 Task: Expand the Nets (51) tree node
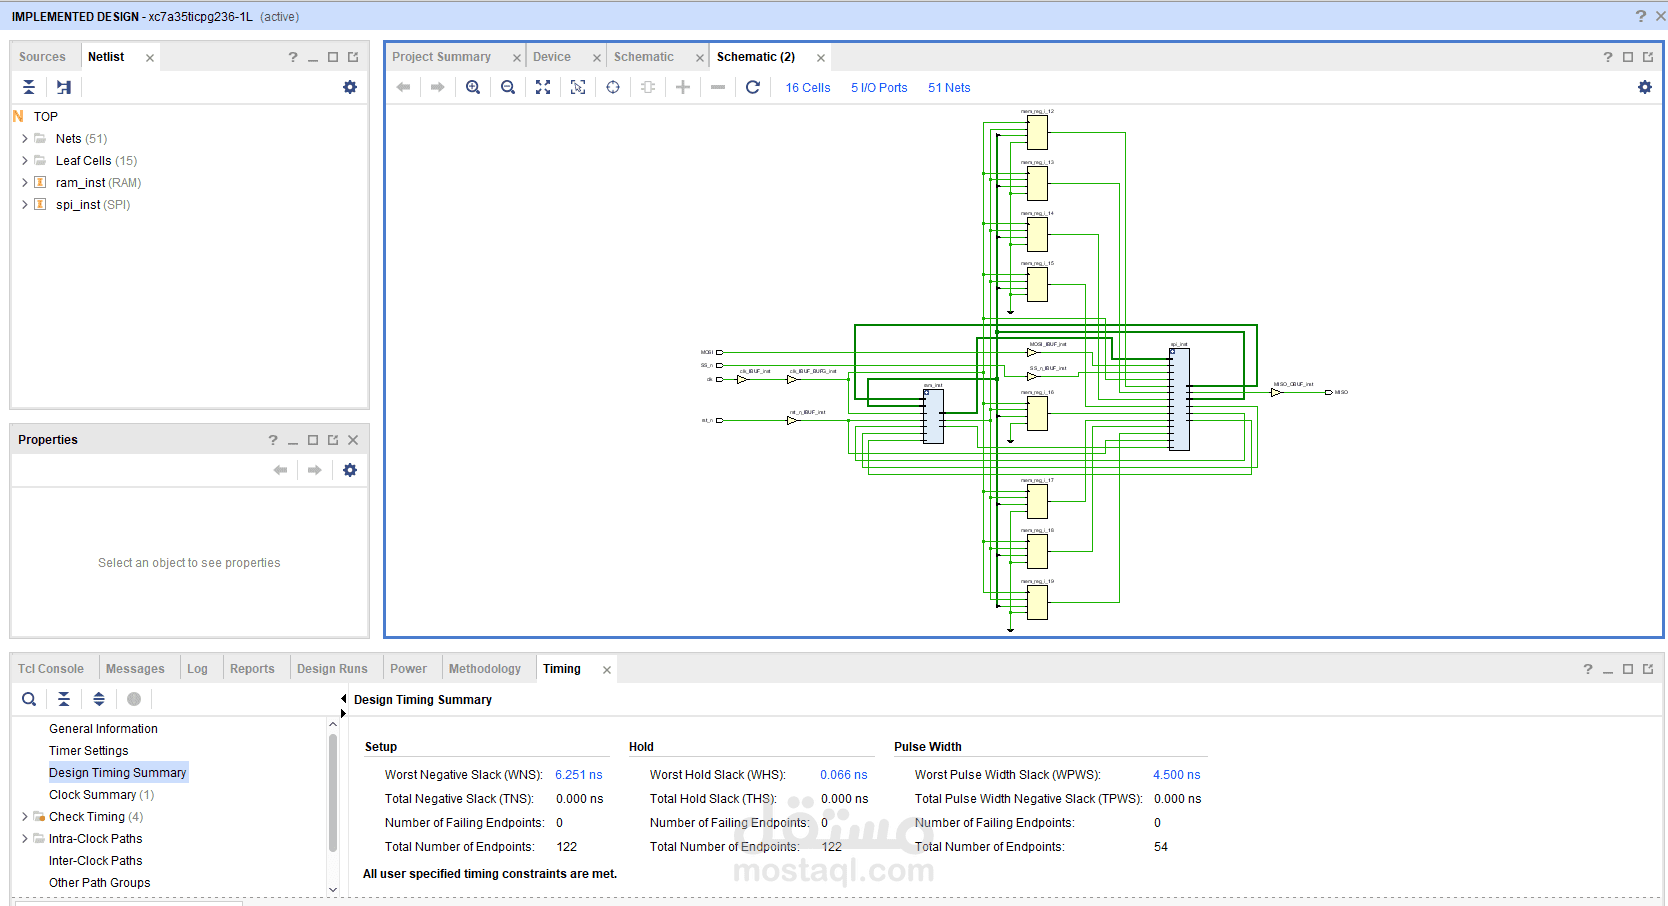pos(25,139)
